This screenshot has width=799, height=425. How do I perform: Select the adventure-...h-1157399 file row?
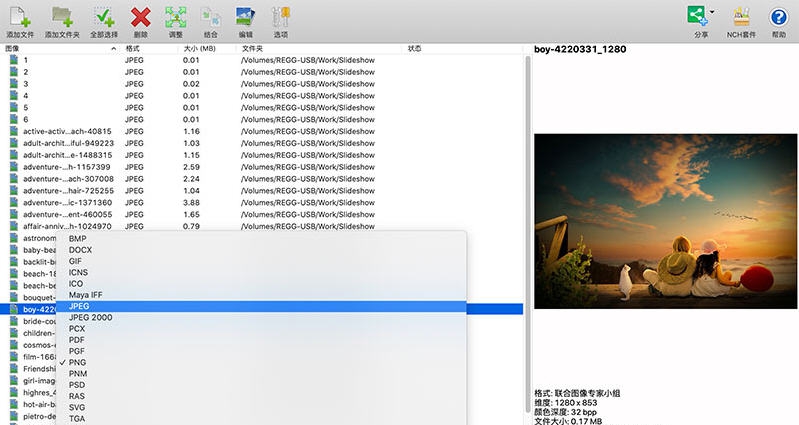pyautogui.click(x=261, y=167)
